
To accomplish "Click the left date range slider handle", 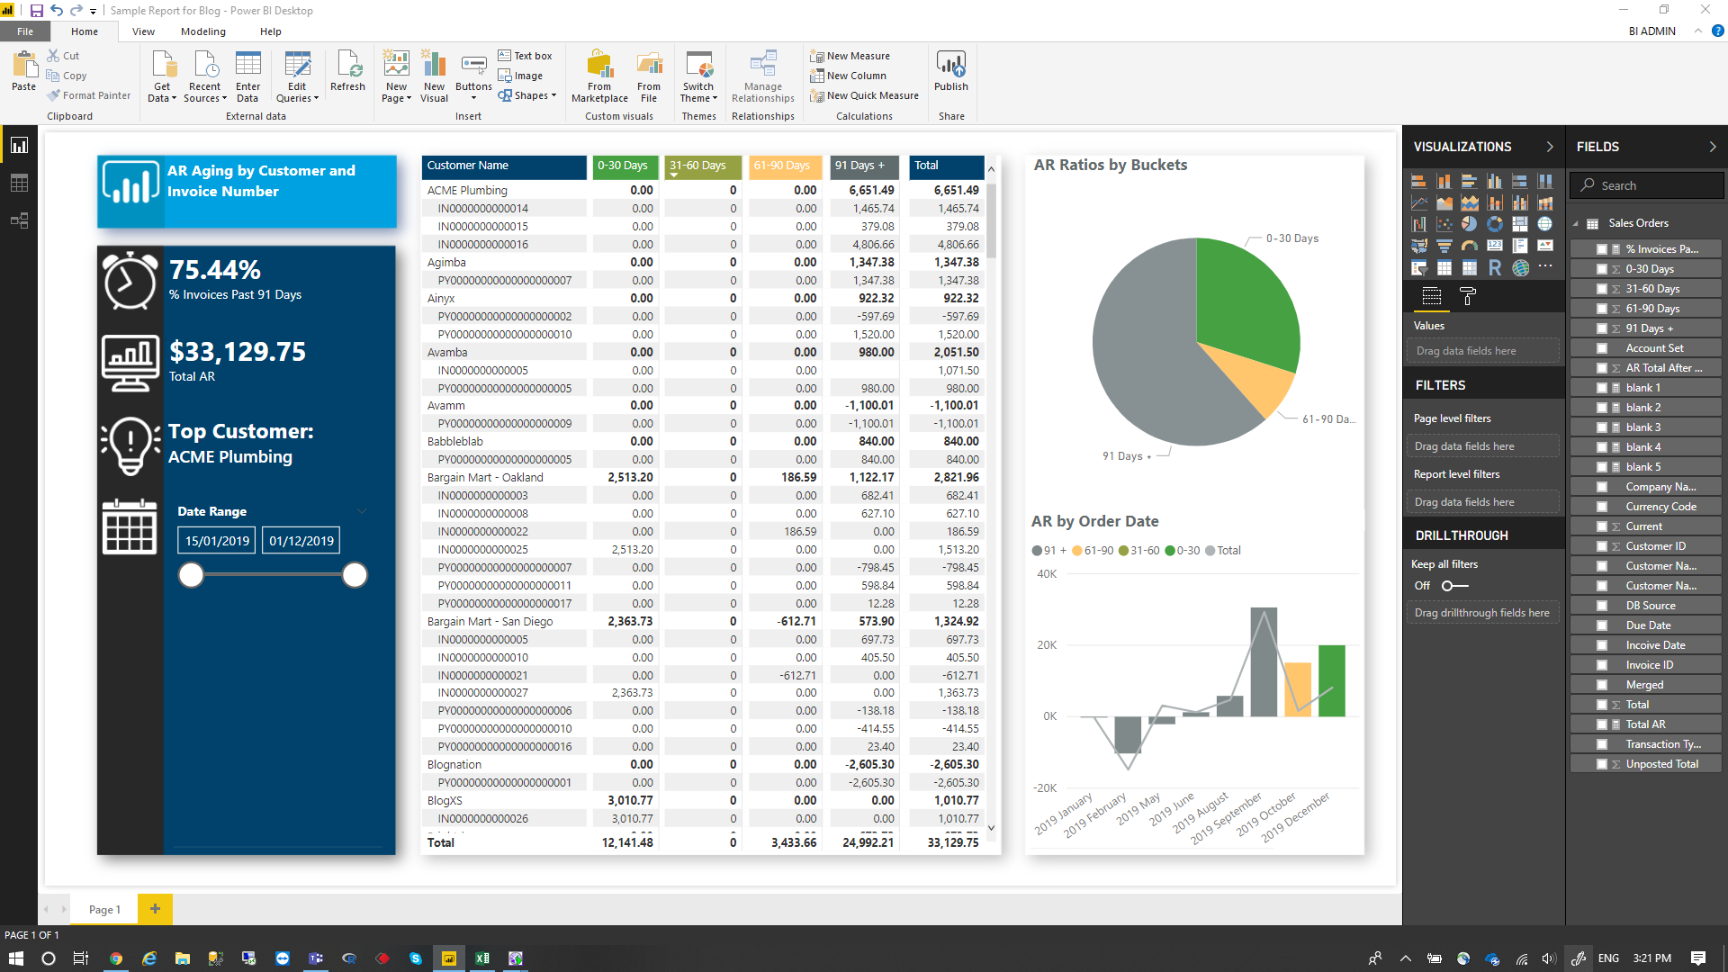I will pos(191,575).
